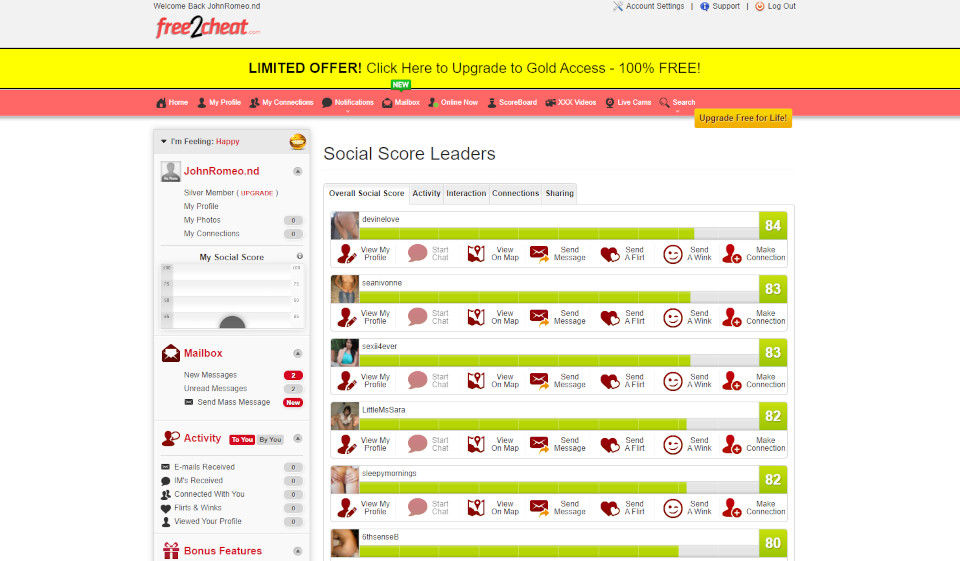Collapse the Mailbox sidebar section

(x=297, y=354)
